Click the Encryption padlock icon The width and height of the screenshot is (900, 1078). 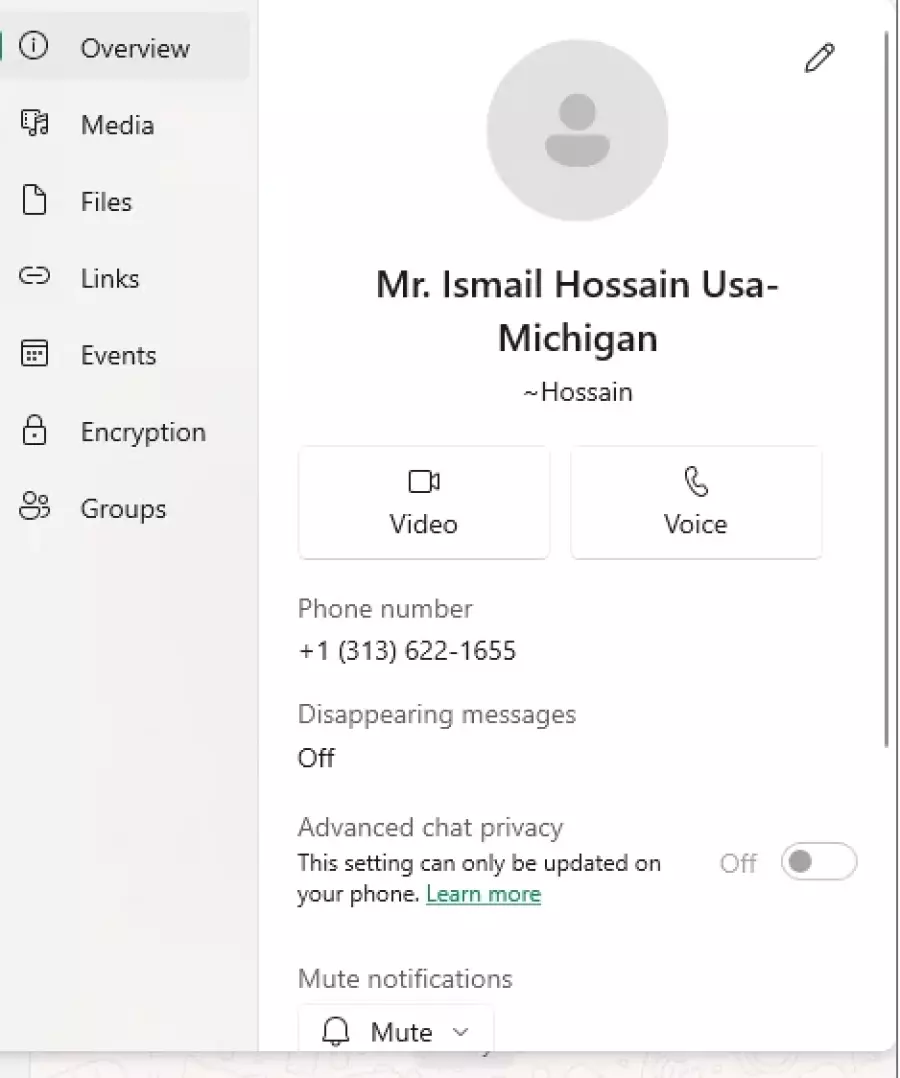pyautogui.click(x=35, y=431)
